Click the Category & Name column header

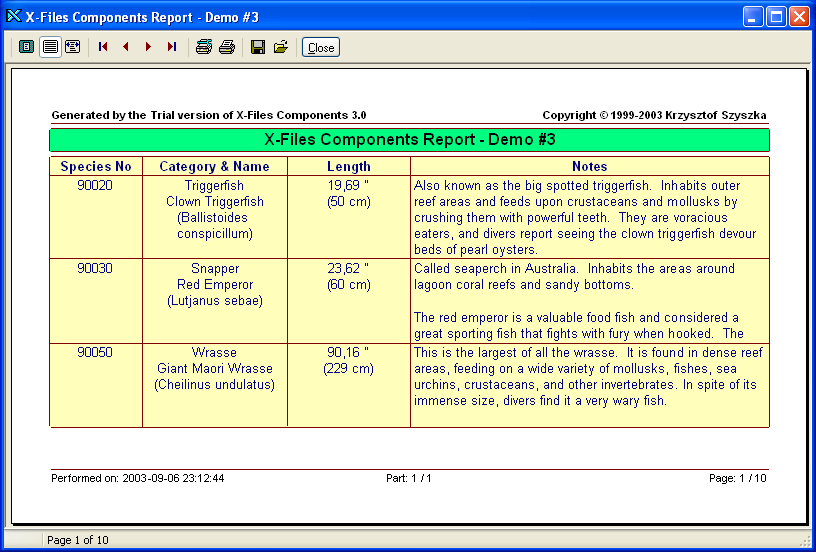(x=214, y=167)
